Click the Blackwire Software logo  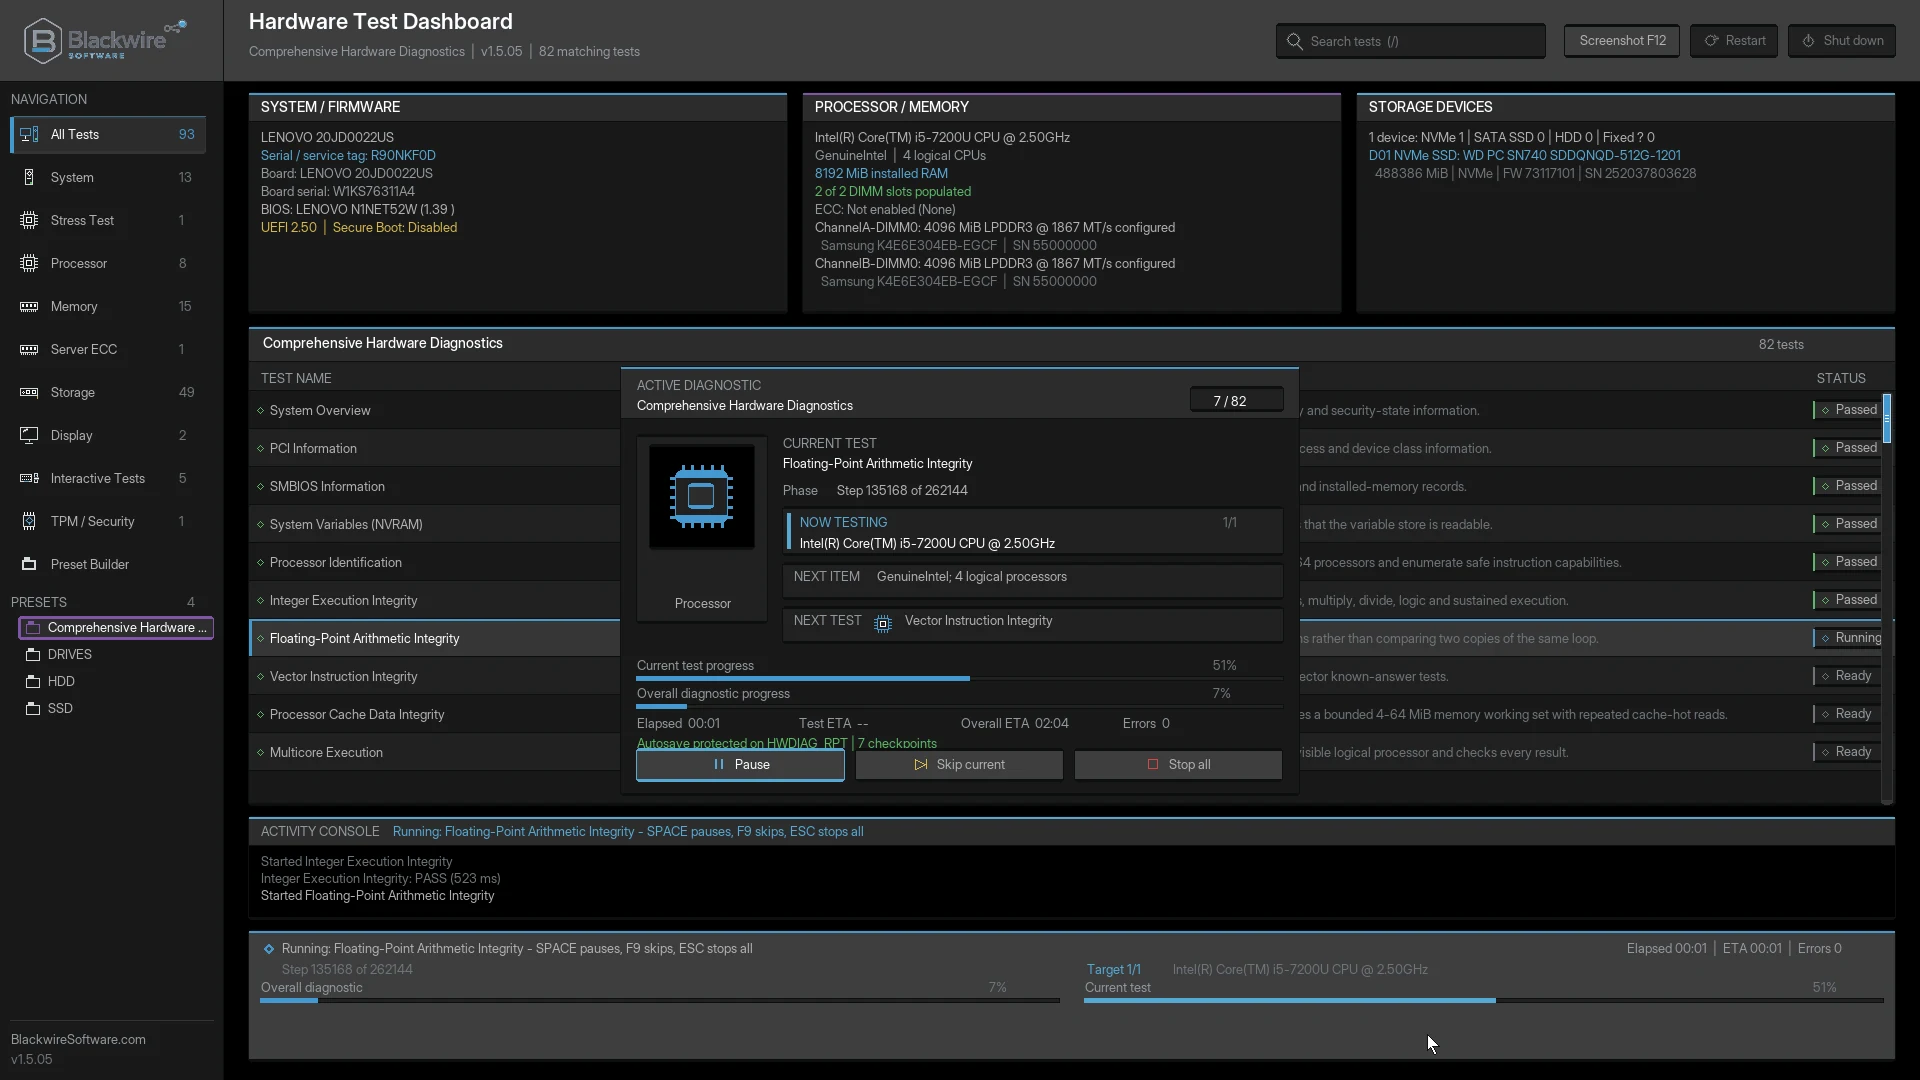104,41
